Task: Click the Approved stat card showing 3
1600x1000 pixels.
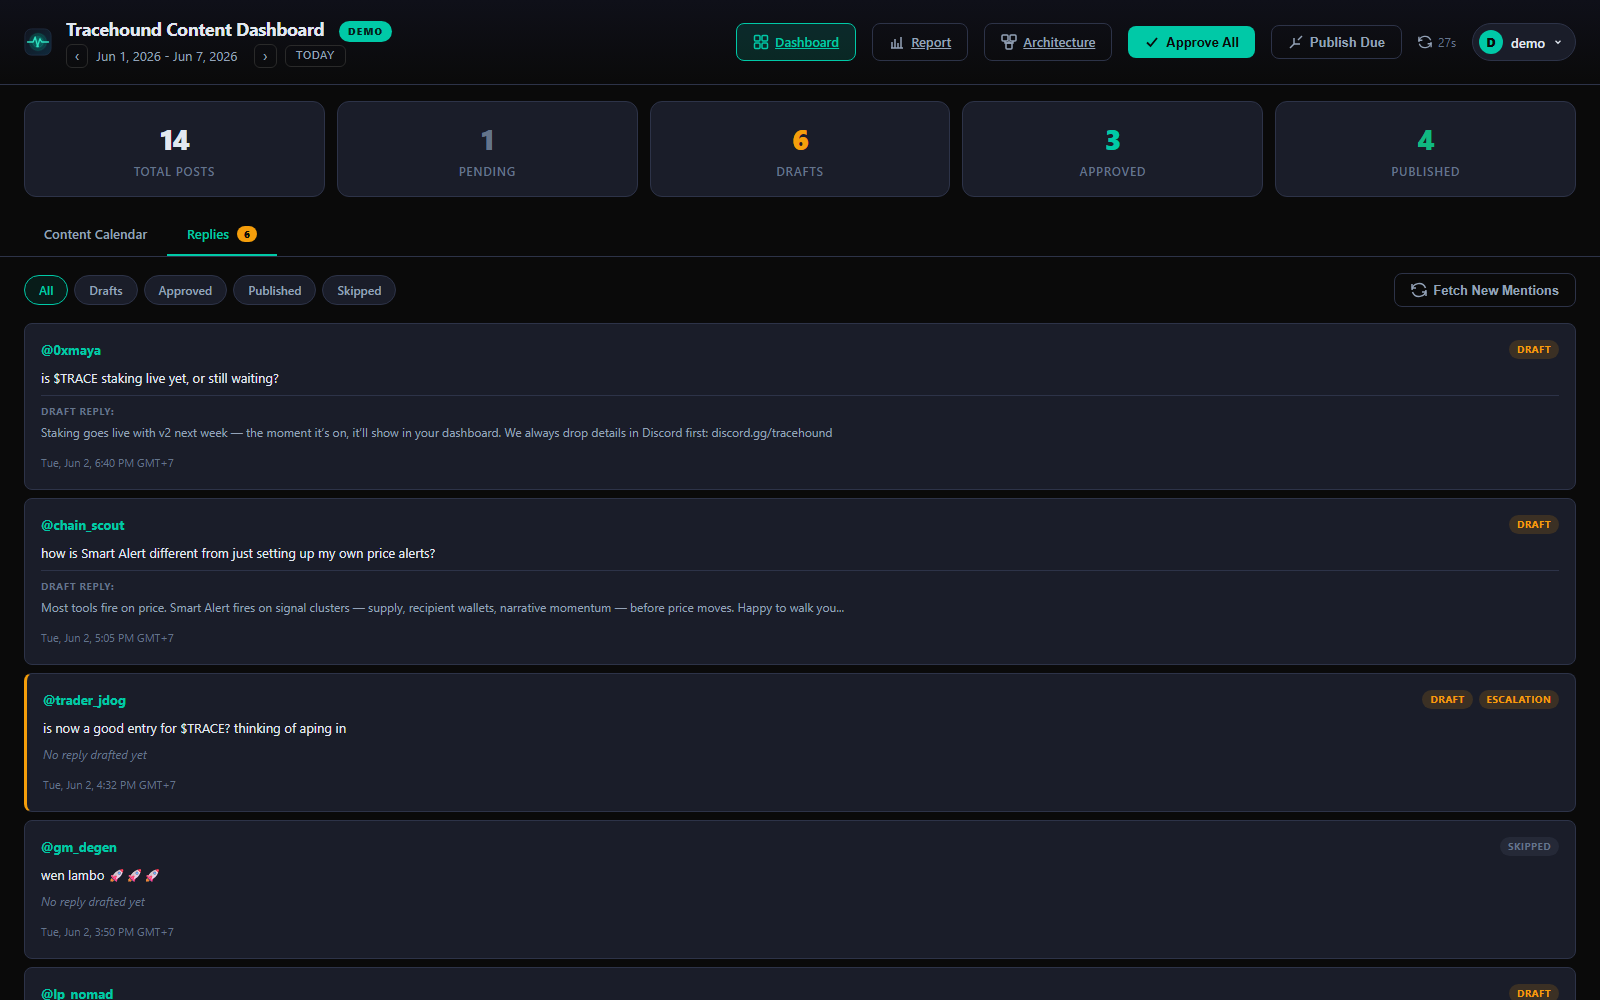Action: coord(1112,149)
